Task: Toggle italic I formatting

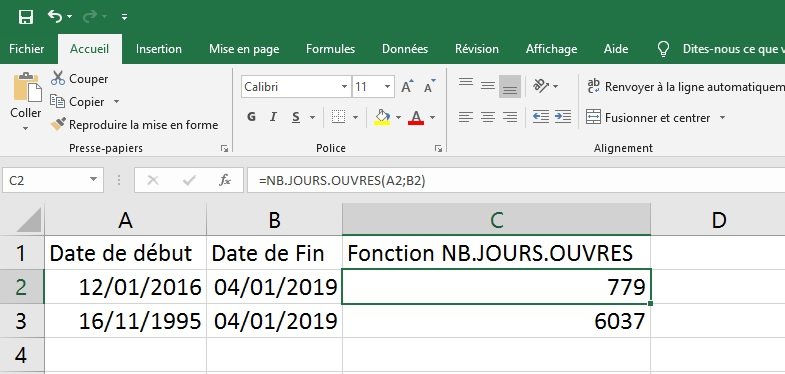Action: click(x=273, y=117)
